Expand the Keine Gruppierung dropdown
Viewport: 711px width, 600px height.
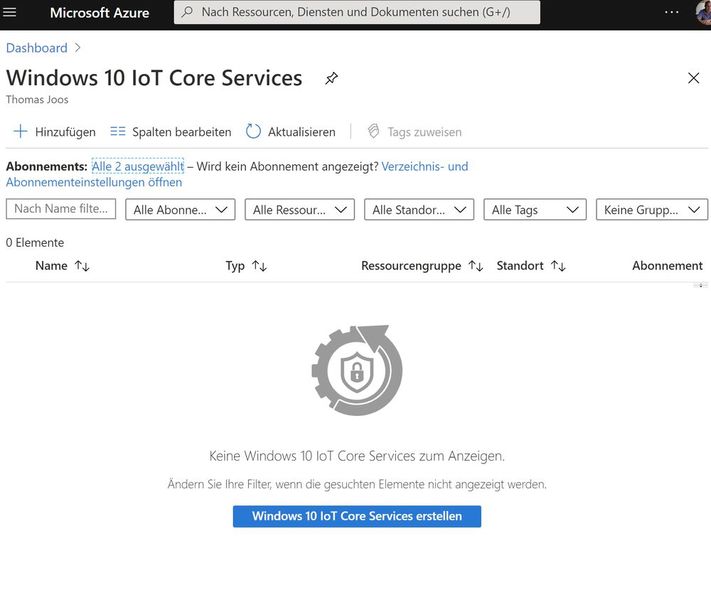click(652, 210)
